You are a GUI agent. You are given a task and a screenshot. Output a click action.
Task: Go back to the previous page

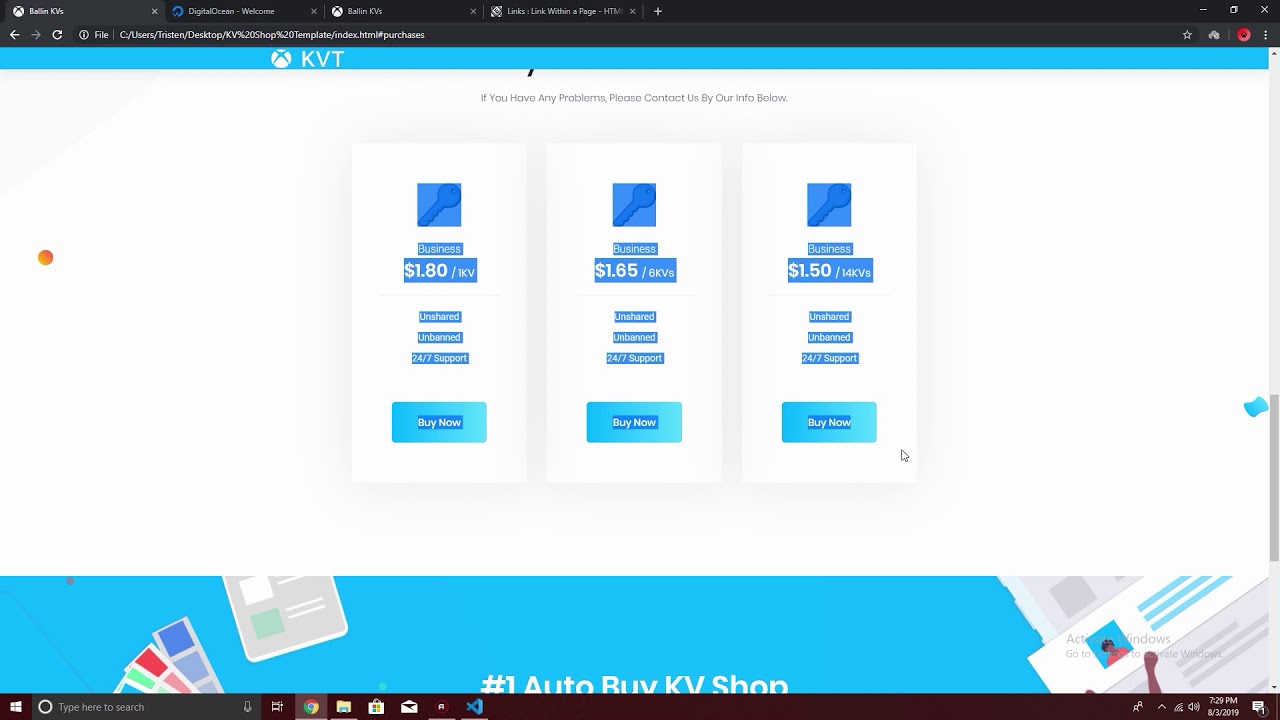pos(14,34)
